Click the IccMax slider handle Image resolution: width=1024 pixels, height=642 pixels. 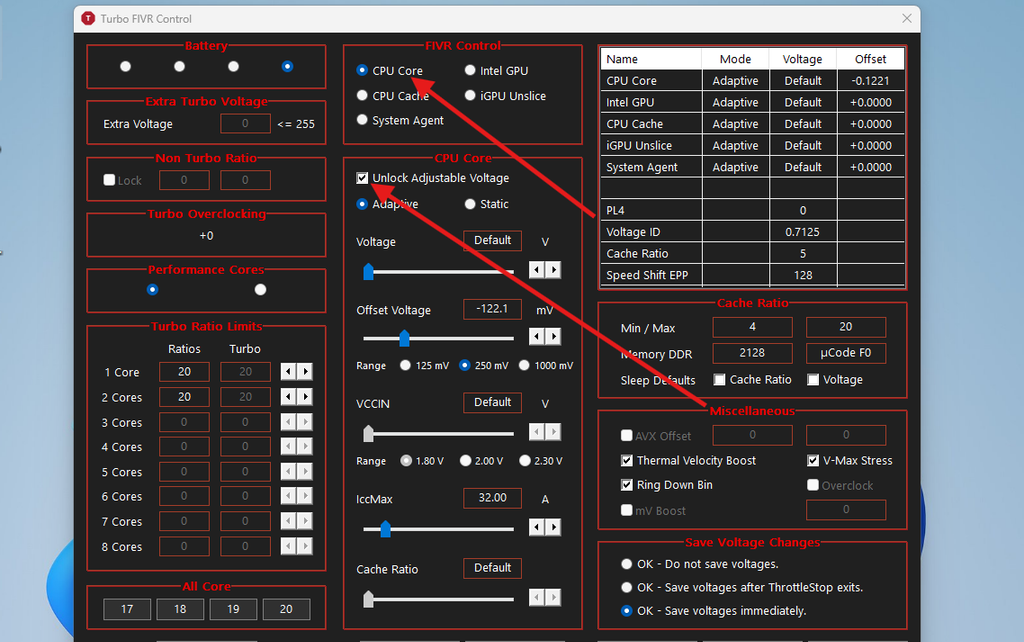point(385,528)
